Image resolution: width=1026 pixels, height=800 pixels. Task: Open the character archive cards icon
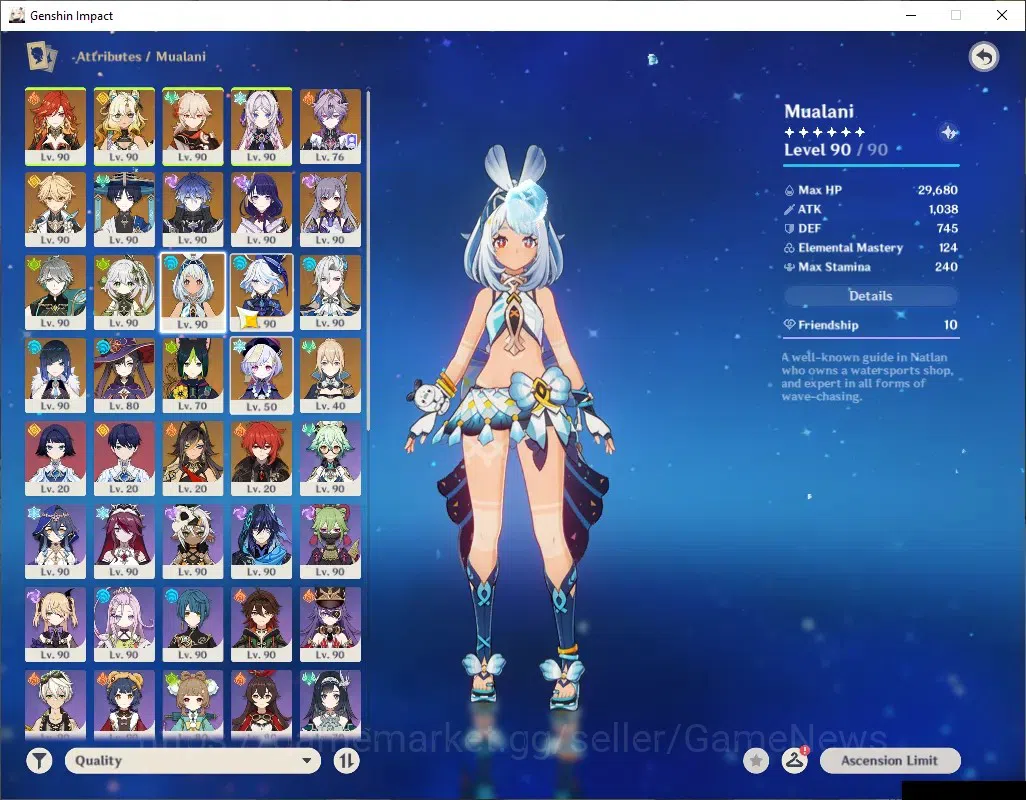[x=42, y=56]
